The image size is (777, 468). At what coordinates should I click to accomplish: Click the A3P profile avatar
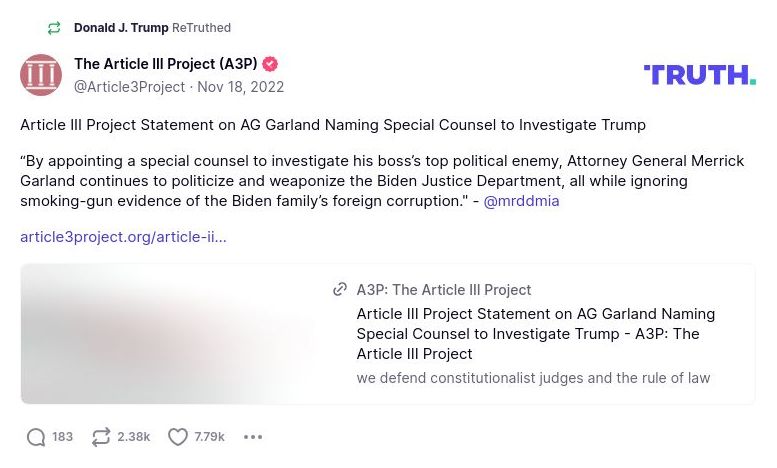pyautogui.click(x=41, y=75)
